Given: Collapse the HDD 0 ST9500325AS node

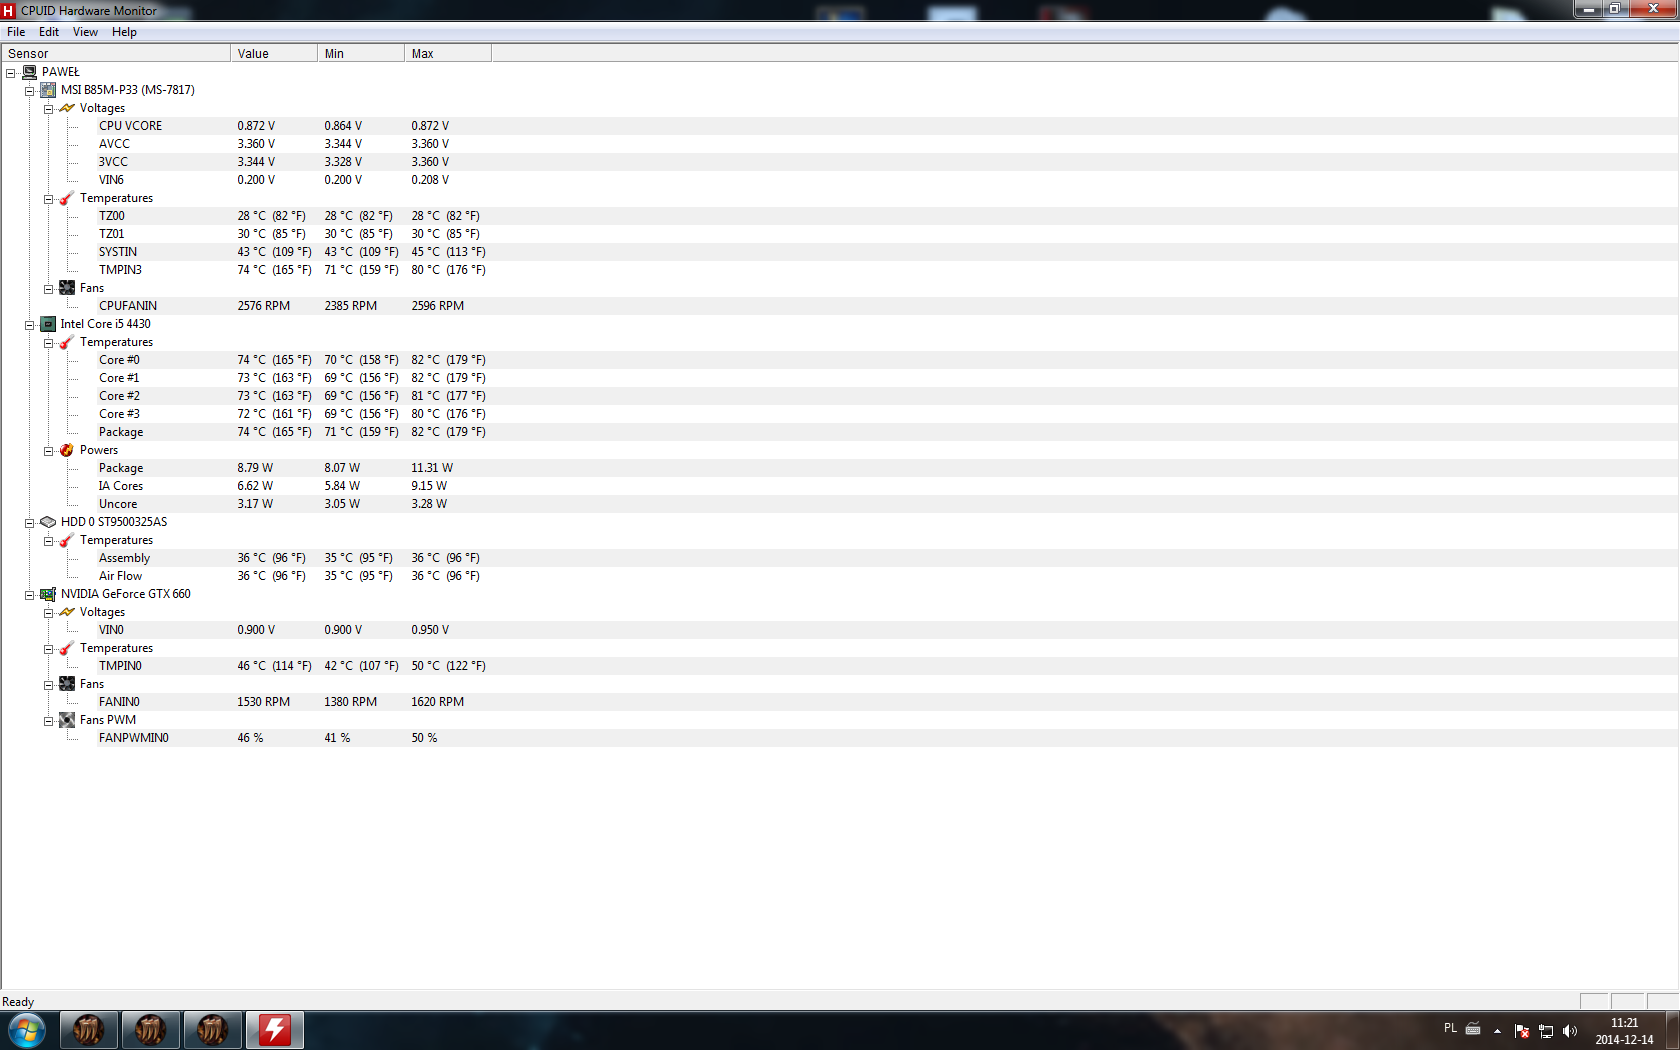Looking at the screenshot, I should (30, 523).
